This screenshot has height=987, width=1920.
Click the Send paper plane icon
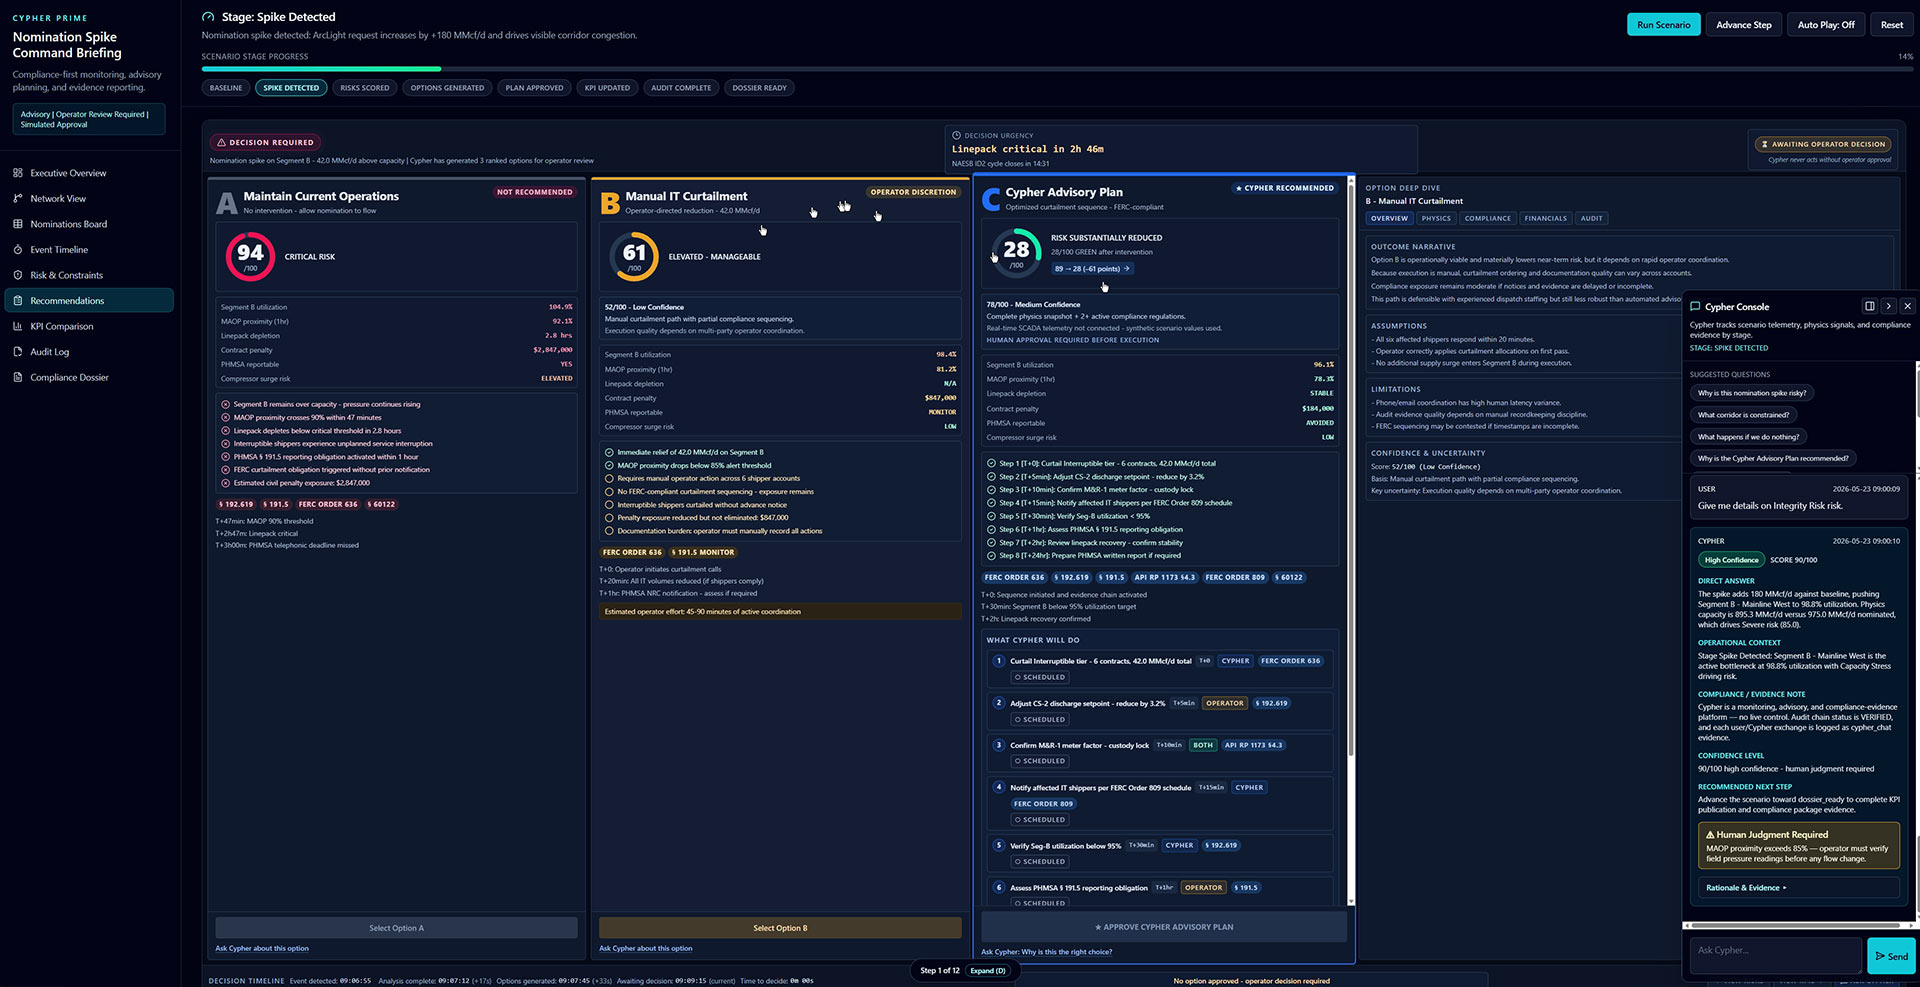pos(1880,956)
